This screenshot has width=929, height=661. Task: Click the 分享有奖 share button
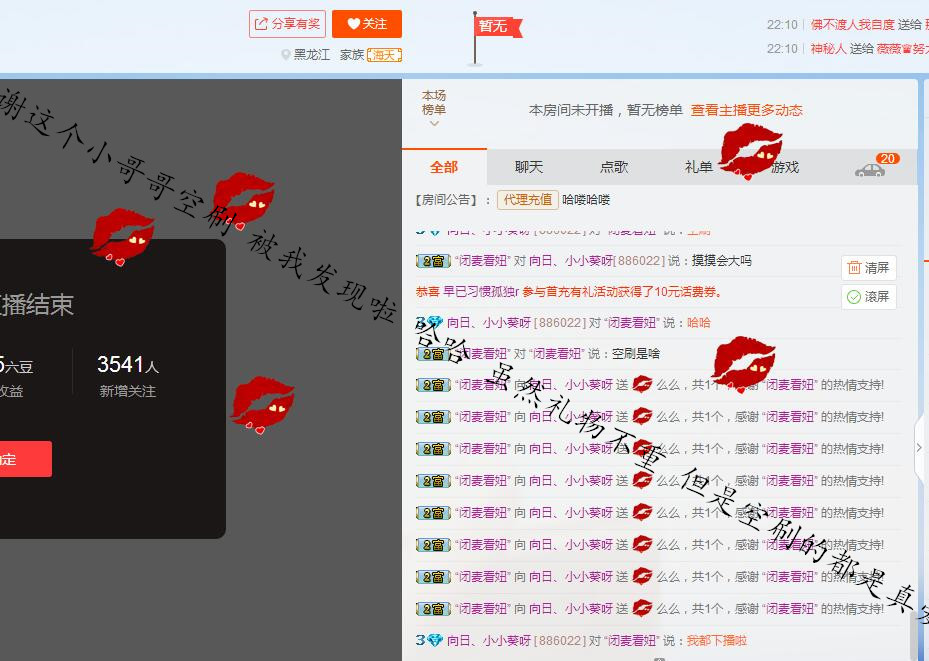pyautogui.click(x=287, y=24)
